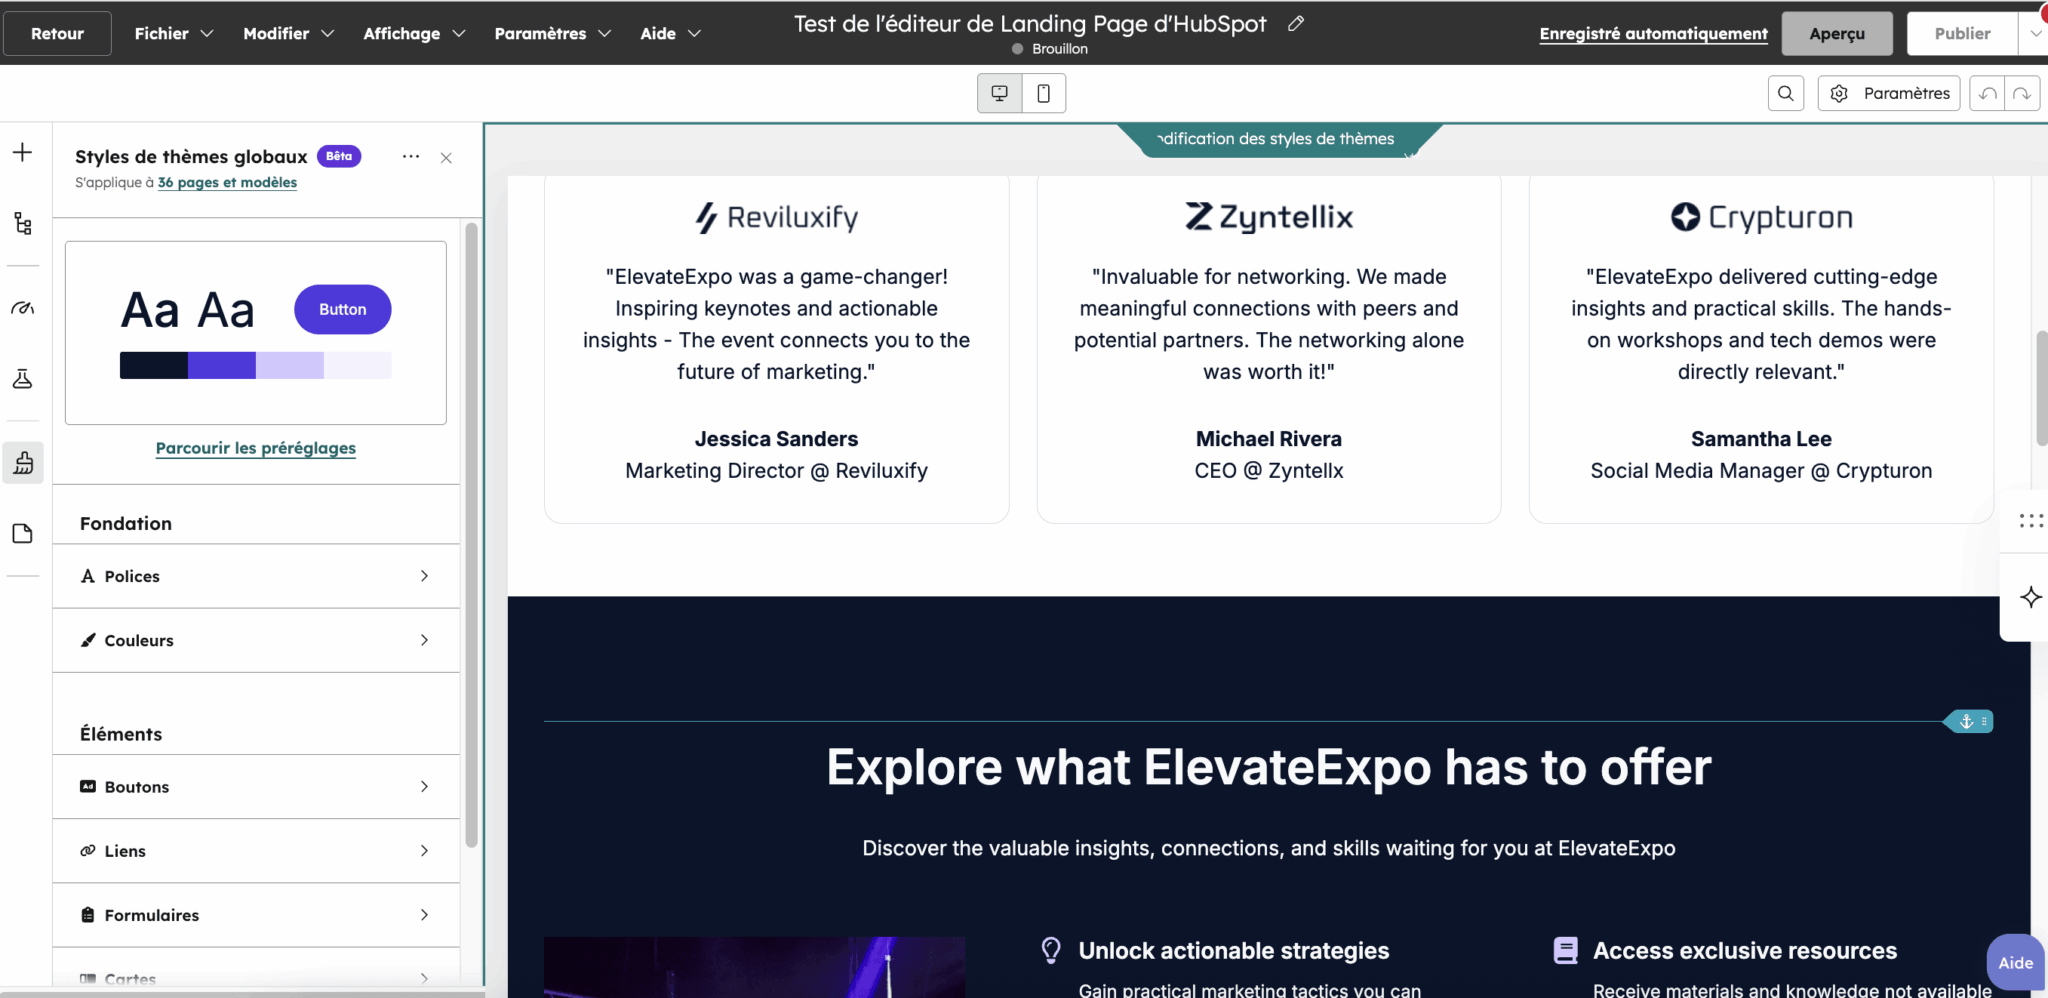
Task: Expand the Polices settings row
Action: [256, 576]
